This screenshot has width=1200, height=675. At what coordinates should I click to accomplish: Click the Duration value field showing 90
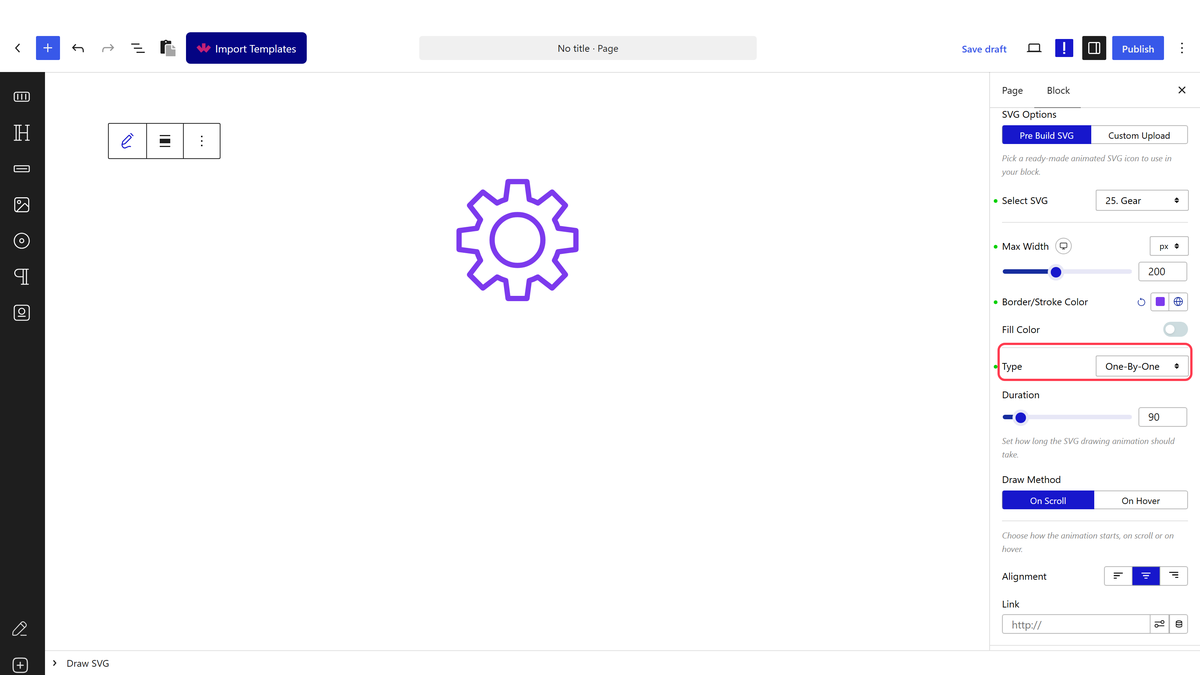point(1163,417)
